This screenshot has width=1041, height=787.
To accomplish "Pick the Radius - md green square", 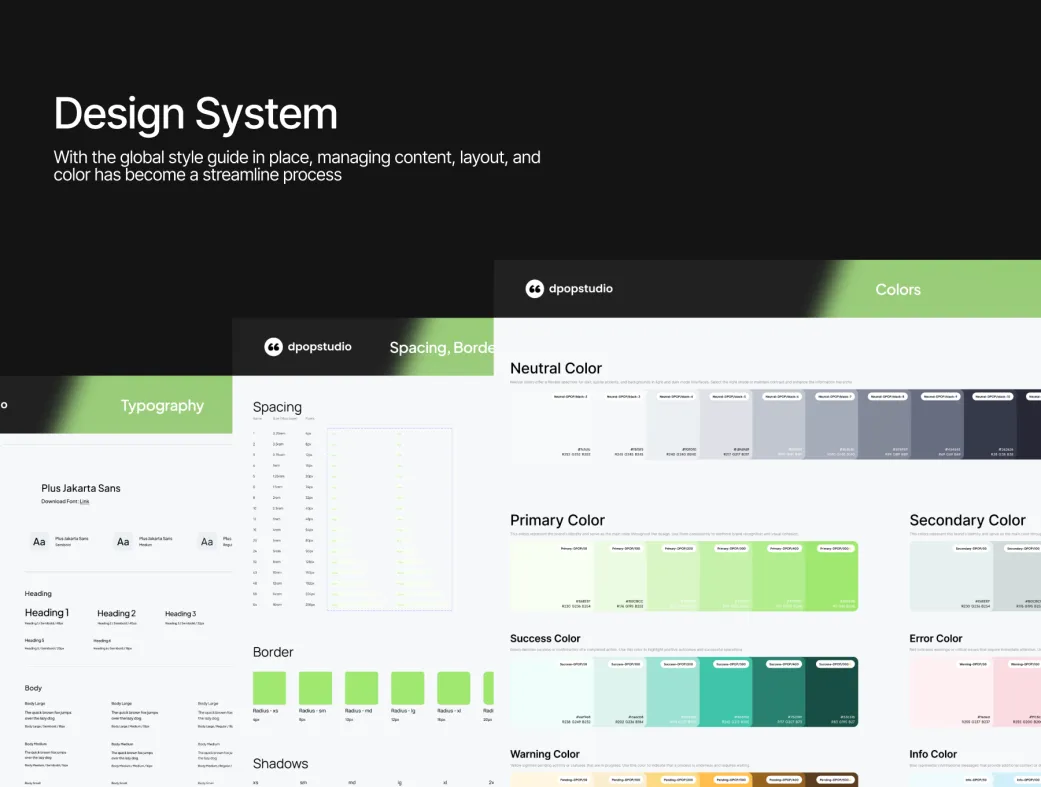I will pyautogui.click(x=361, y=688).
